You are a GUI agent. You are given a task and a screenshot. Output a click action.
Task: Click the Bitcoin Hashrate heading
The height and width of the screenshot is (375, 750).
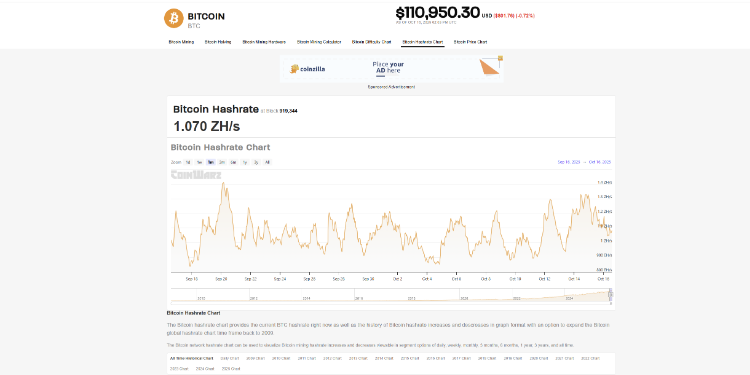point(216,109)
